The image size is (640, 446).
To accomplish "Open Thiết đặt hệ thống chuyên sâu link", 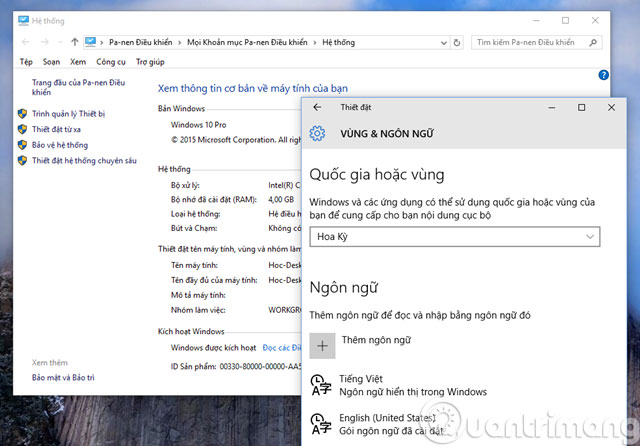I will (x=84, y=161).
